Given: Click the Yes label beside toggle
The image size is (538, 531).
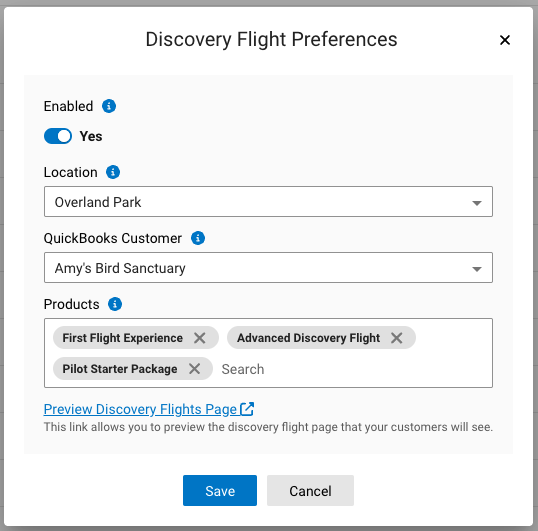Looking at the screenshot, I should click(x=91, y=136).
